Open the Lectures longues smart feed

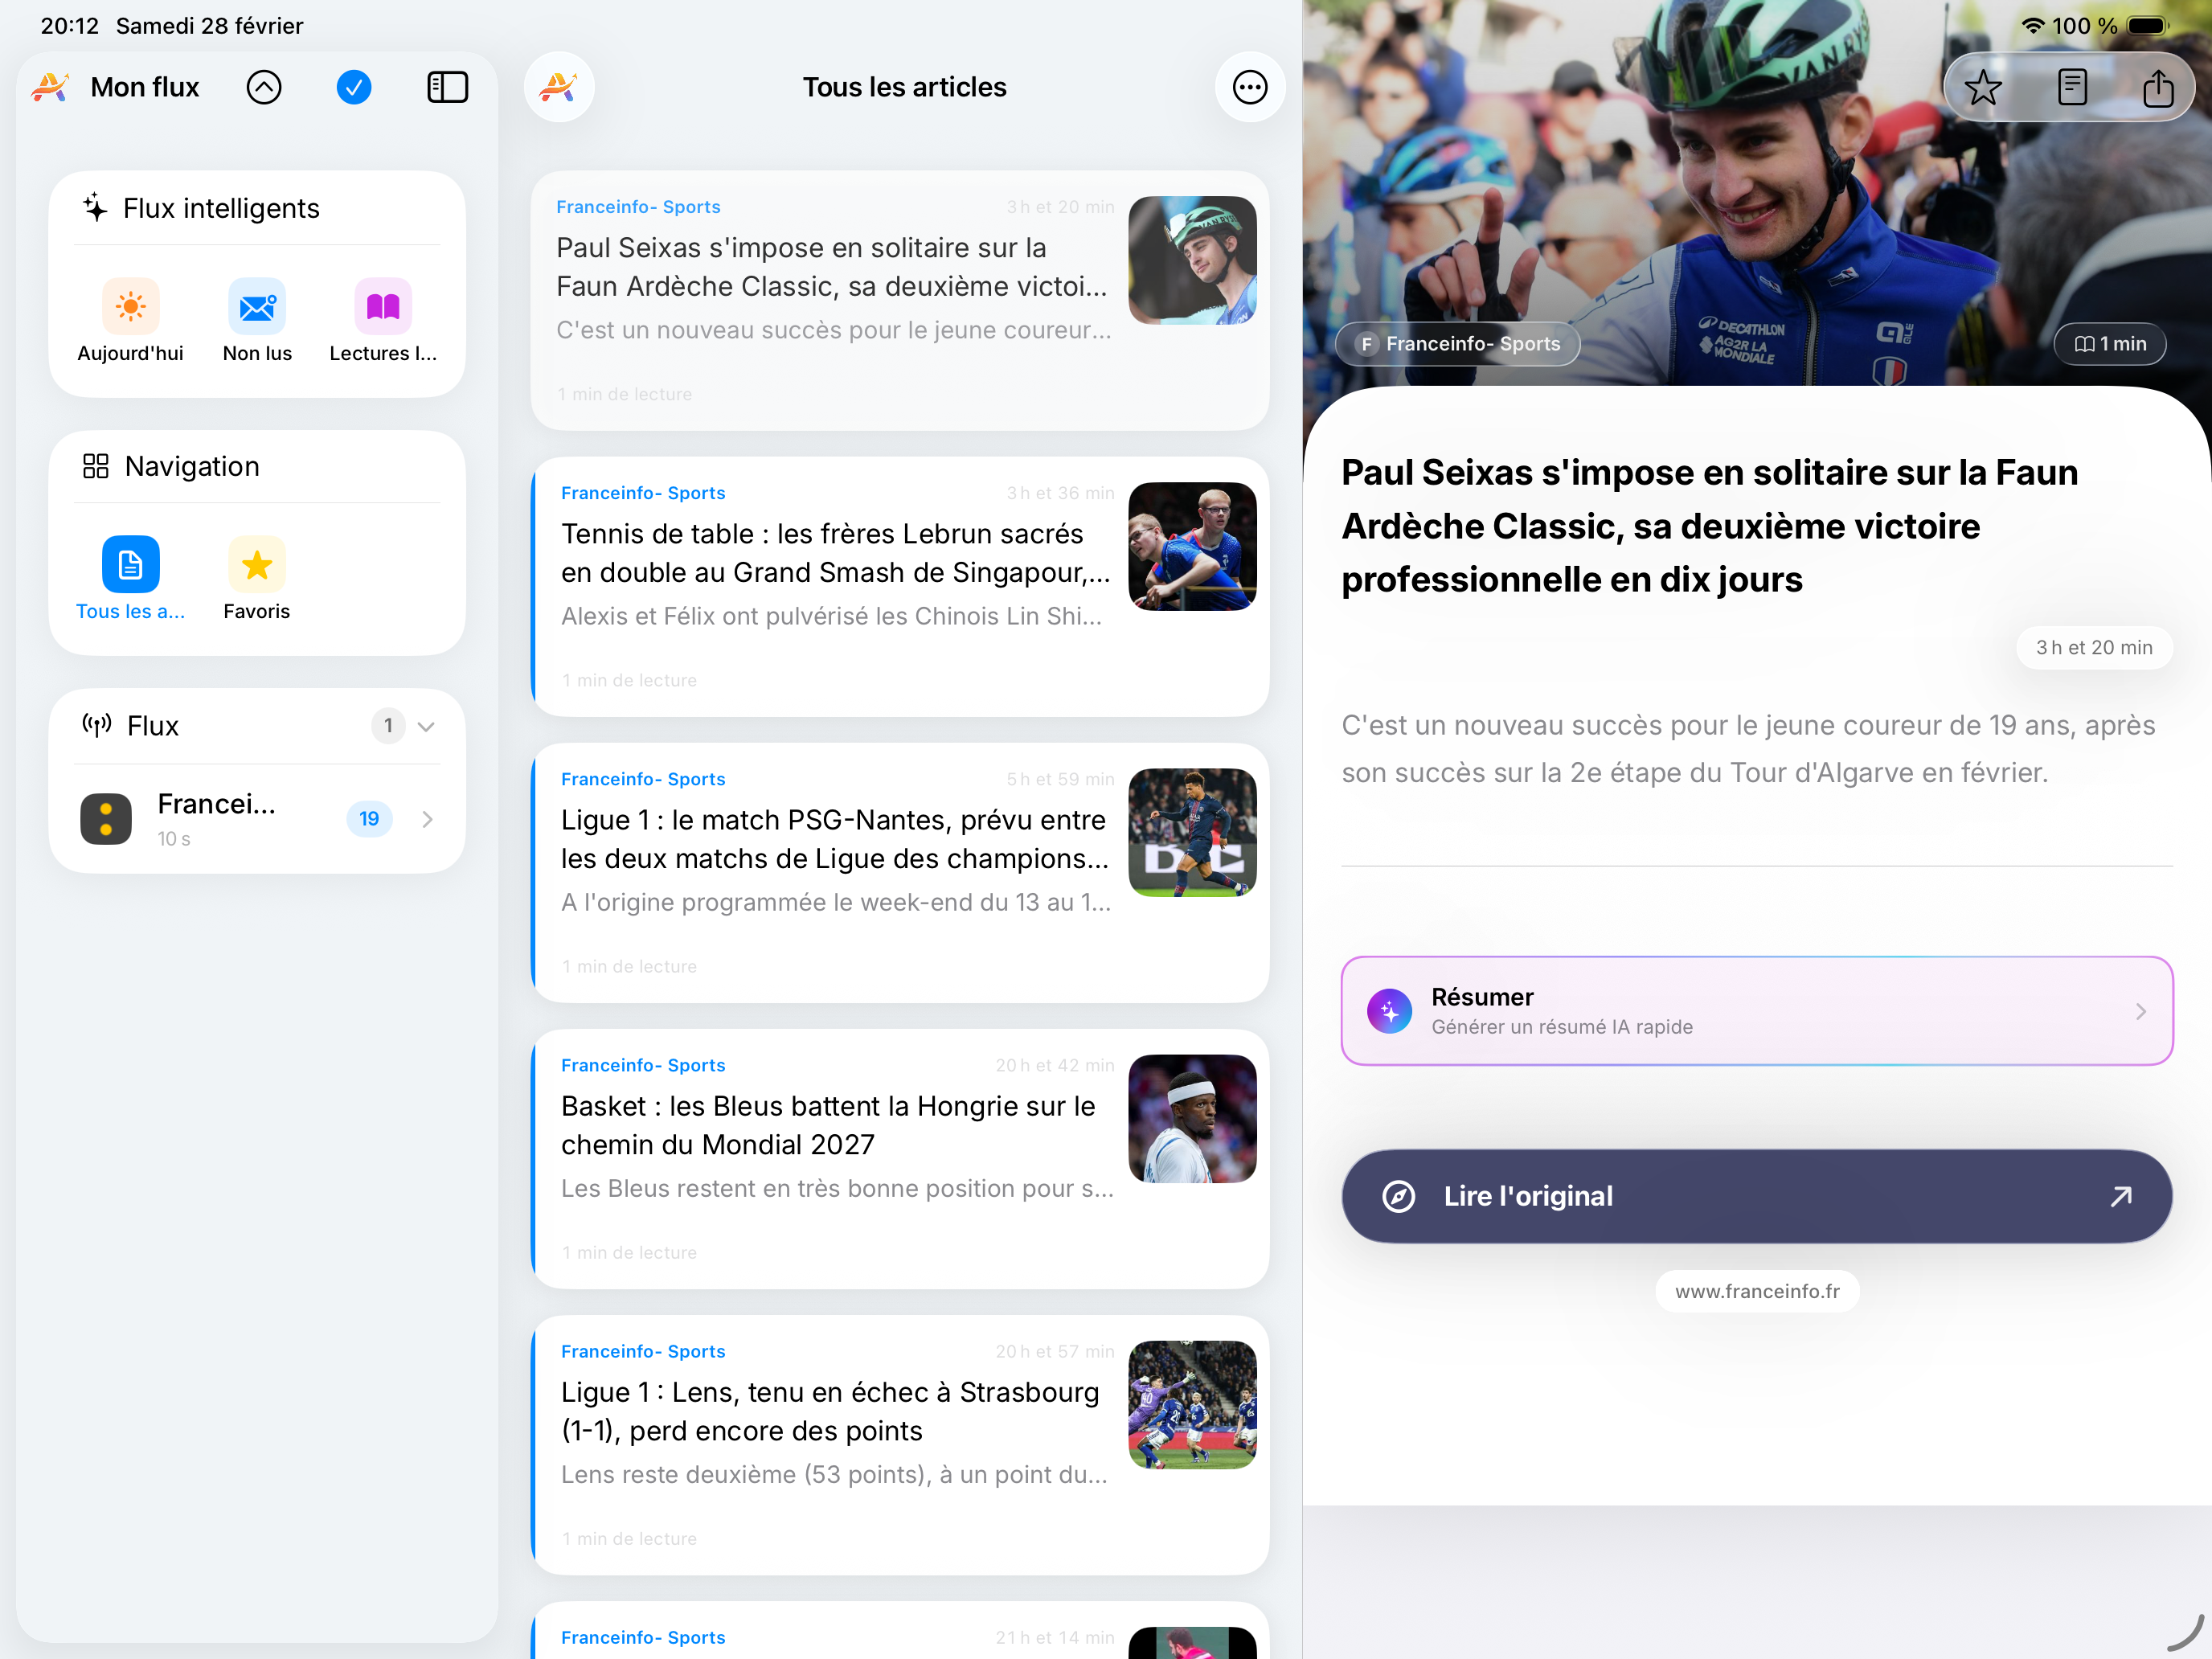(383, 321)
